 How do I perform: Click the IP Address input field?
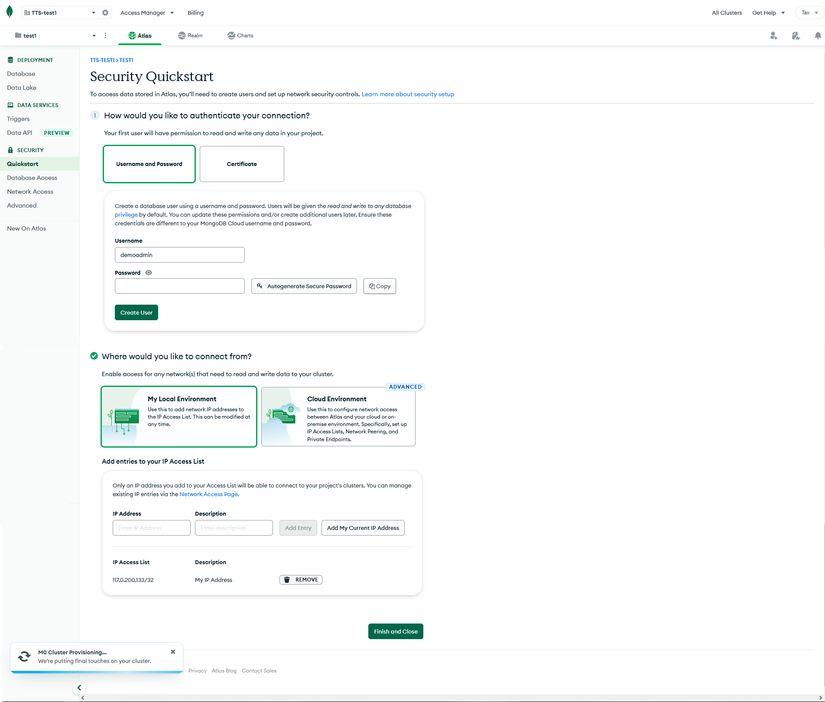tap(152, 528)
